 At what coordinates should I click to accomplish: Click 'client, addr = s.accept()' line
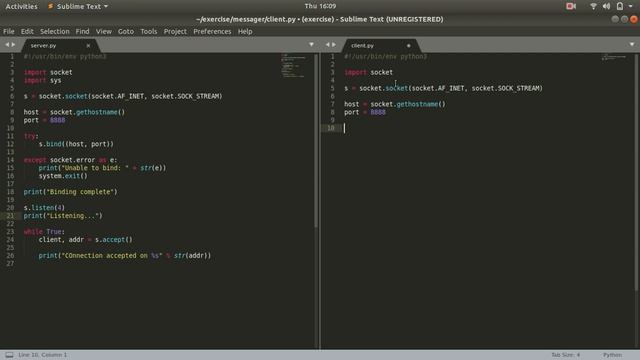click(x=85, y=240)
